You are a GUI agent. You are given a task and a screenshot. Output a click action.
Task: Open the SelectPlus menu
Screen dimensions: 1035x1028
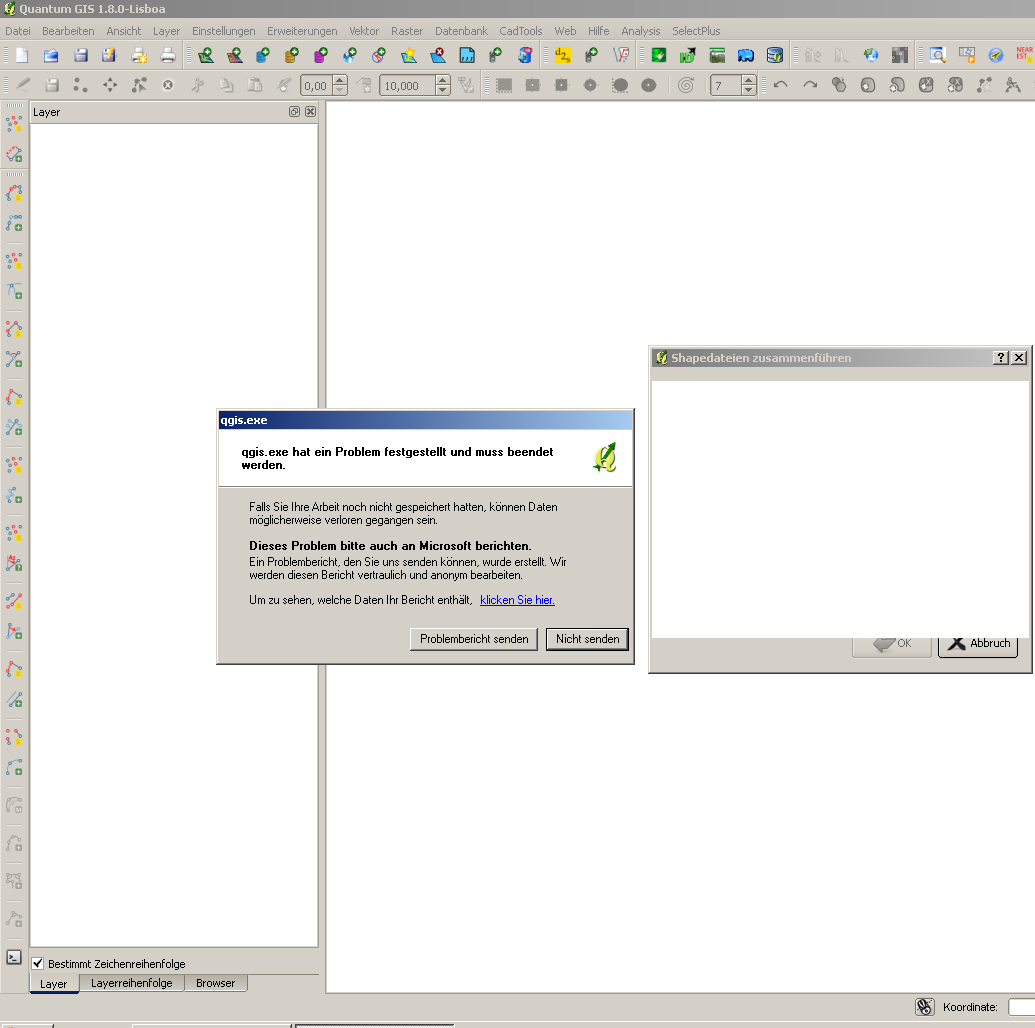coord(696,31)
